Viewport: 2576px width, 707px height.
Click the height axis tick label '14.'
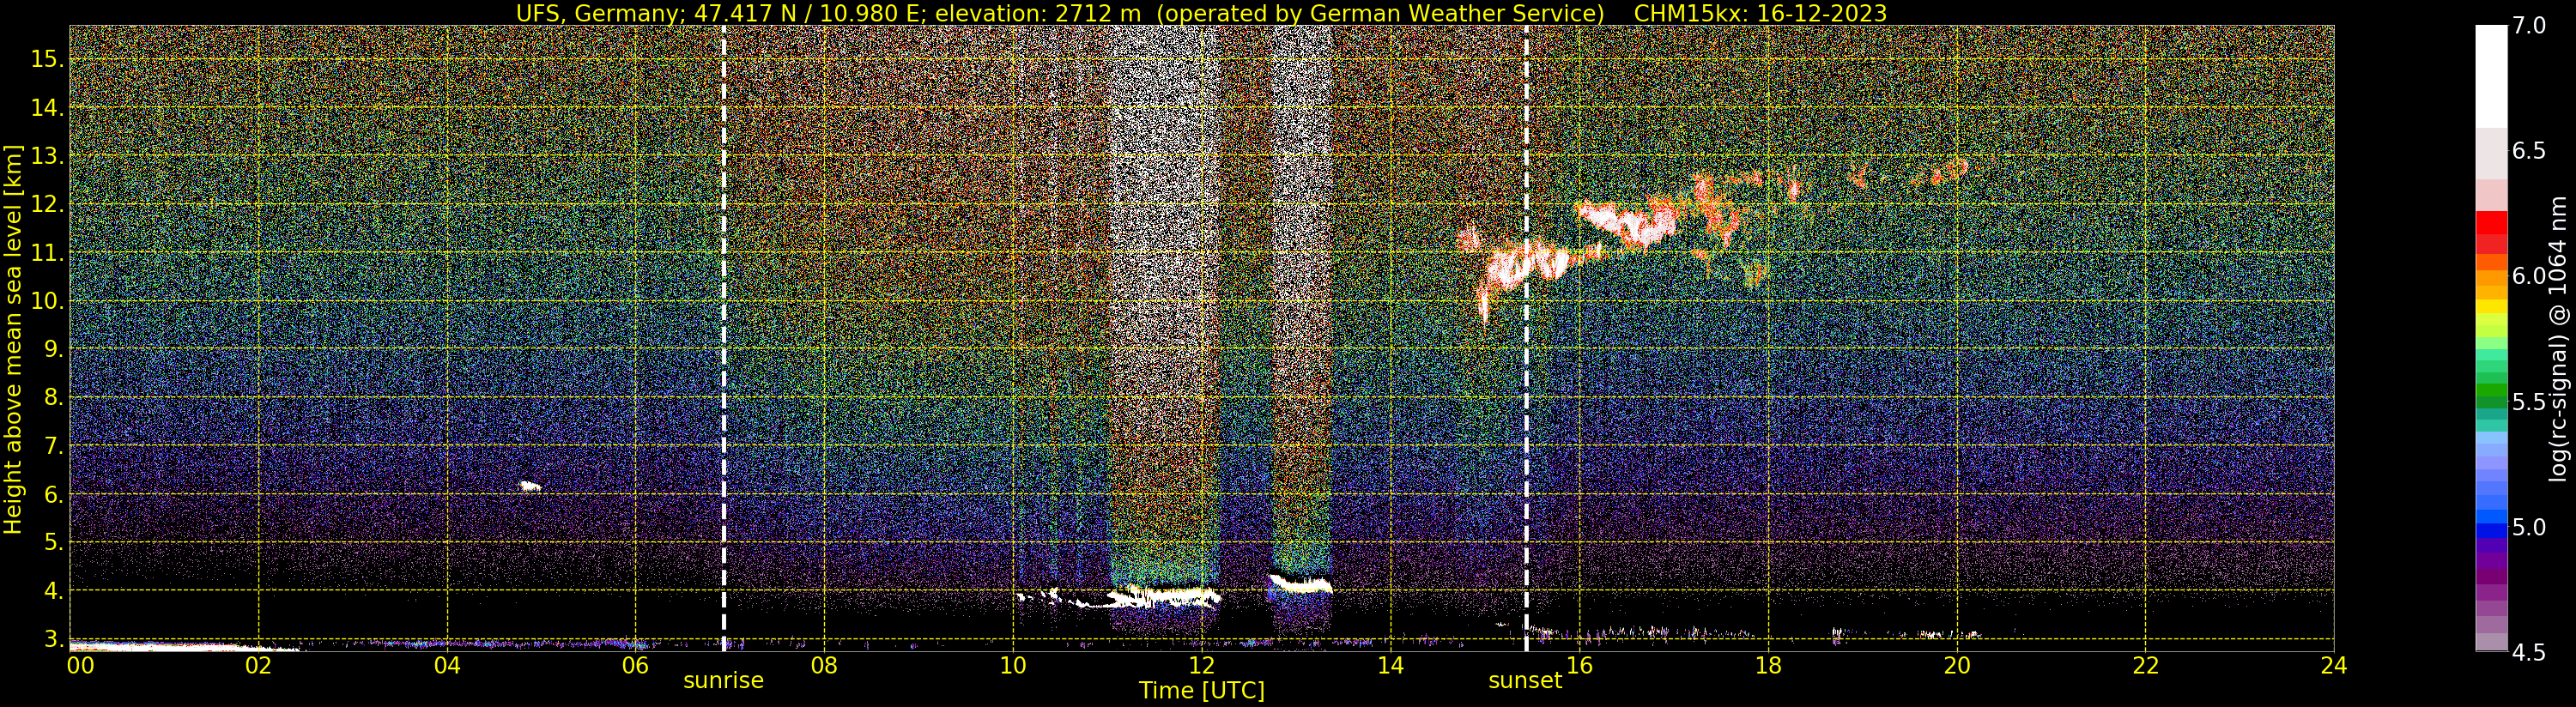coord(47,107)
